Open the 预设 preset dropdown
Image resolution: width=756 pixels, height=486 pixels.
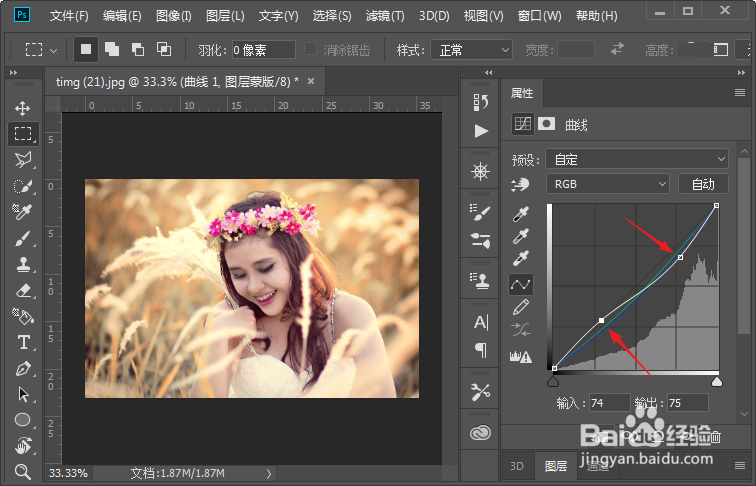[x=637, y=159]
